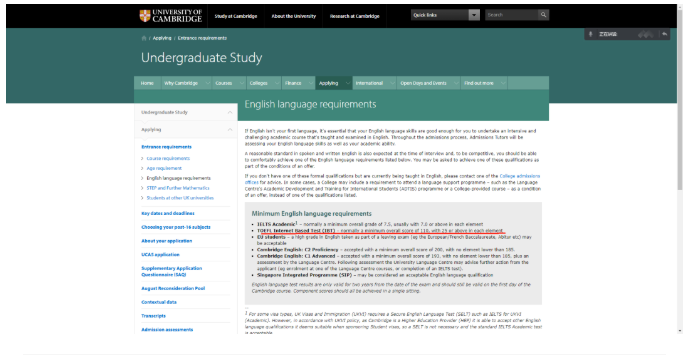The image size is (692, 363).
Task: Click the Entrance requirements breadcrumb link
Action: coord(202,38)
